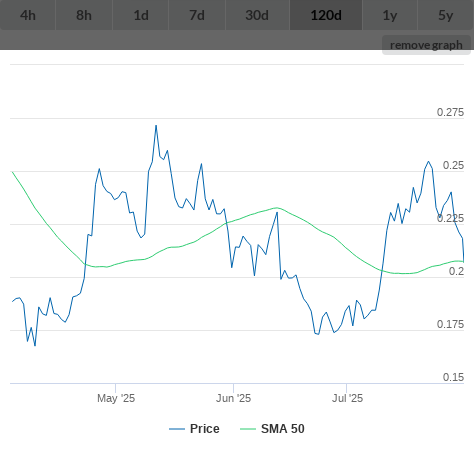Click the 0.2 y-axis value

(456, 271)
